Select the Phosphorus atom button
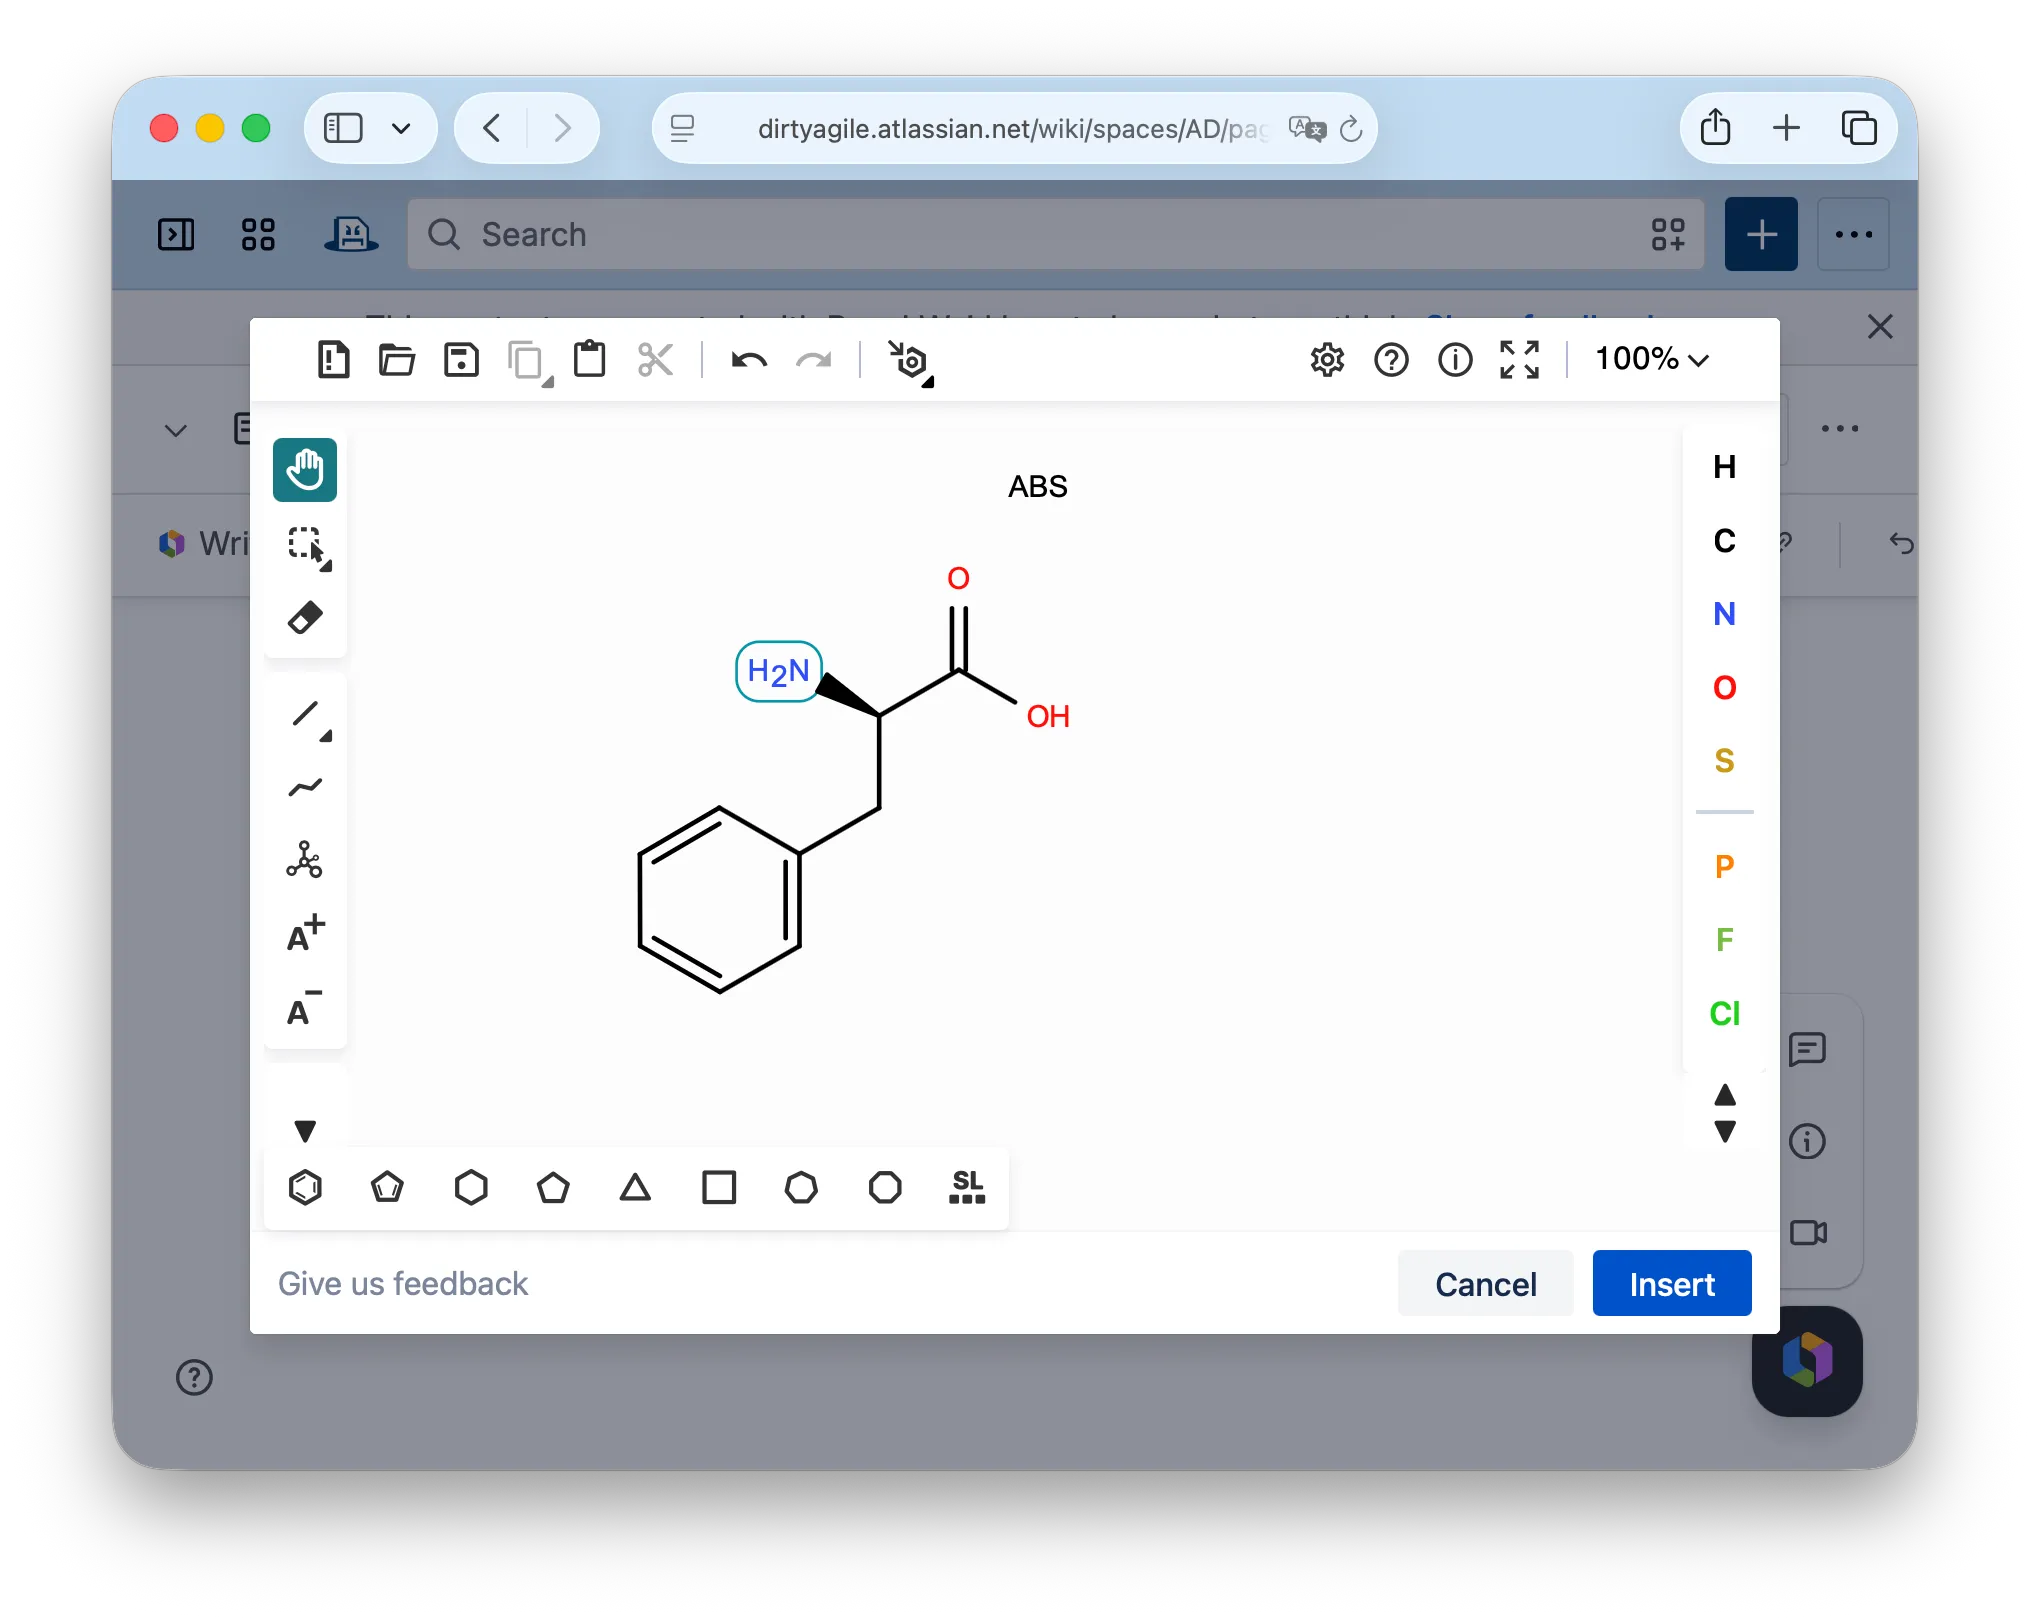2030x1618 pixels. tap(1724, 866)
